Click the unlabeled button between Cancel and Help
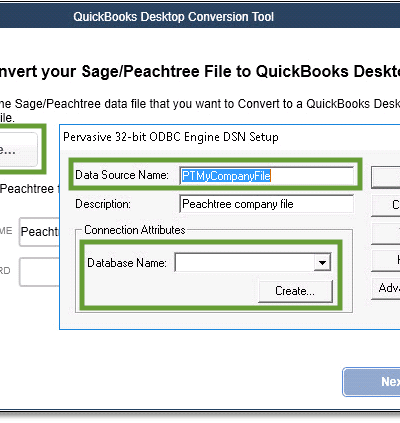The width and height of the screenshot is (400, 423). (386, 233)
